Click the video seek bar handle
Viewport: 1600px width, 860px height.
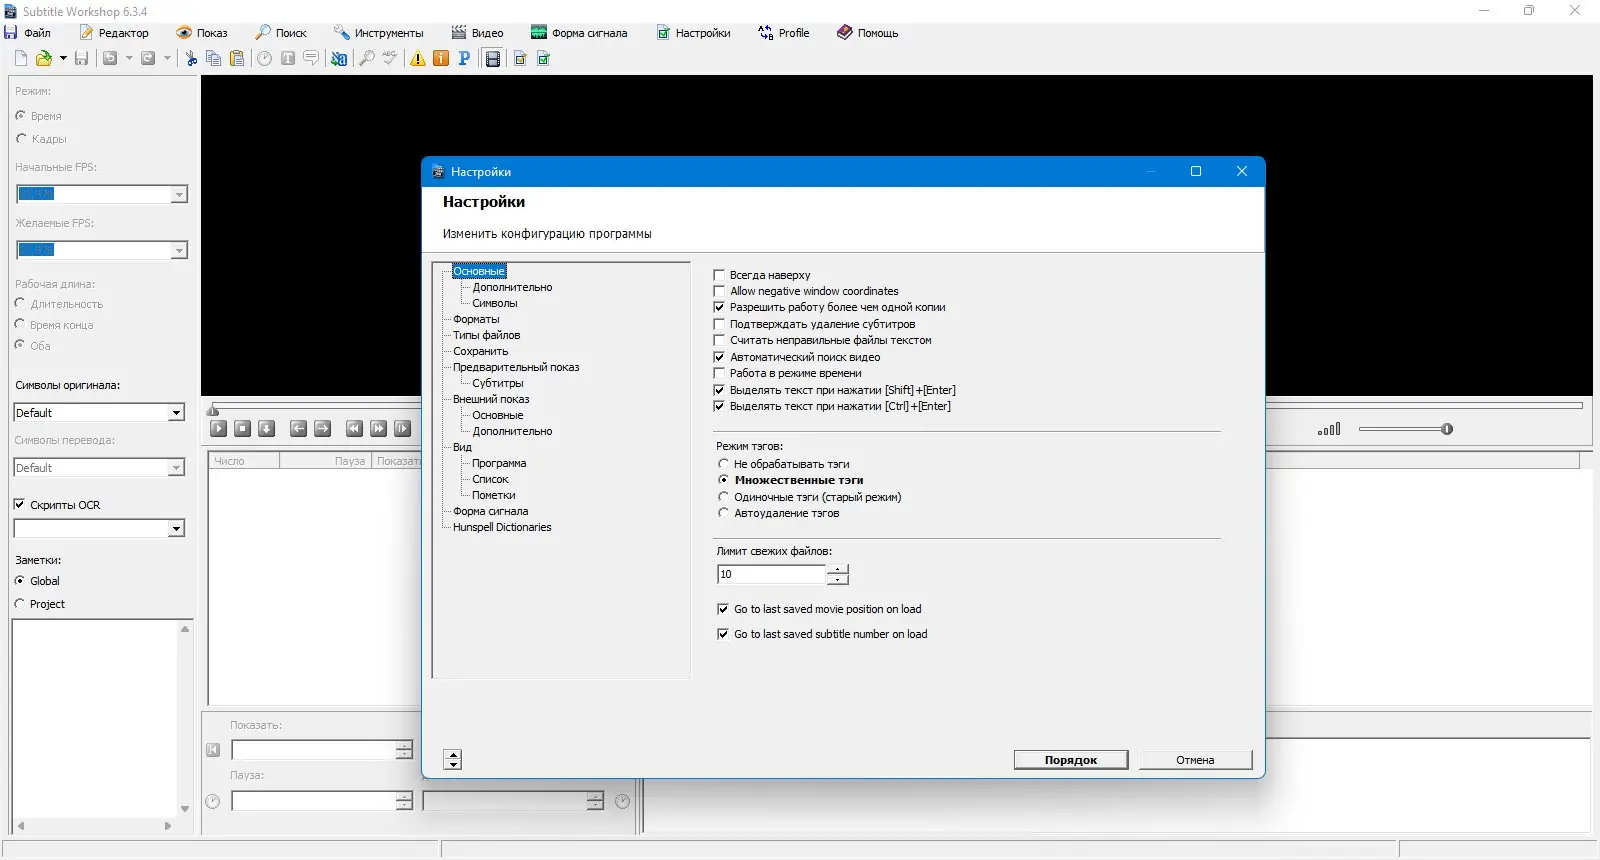coord(213,410)
